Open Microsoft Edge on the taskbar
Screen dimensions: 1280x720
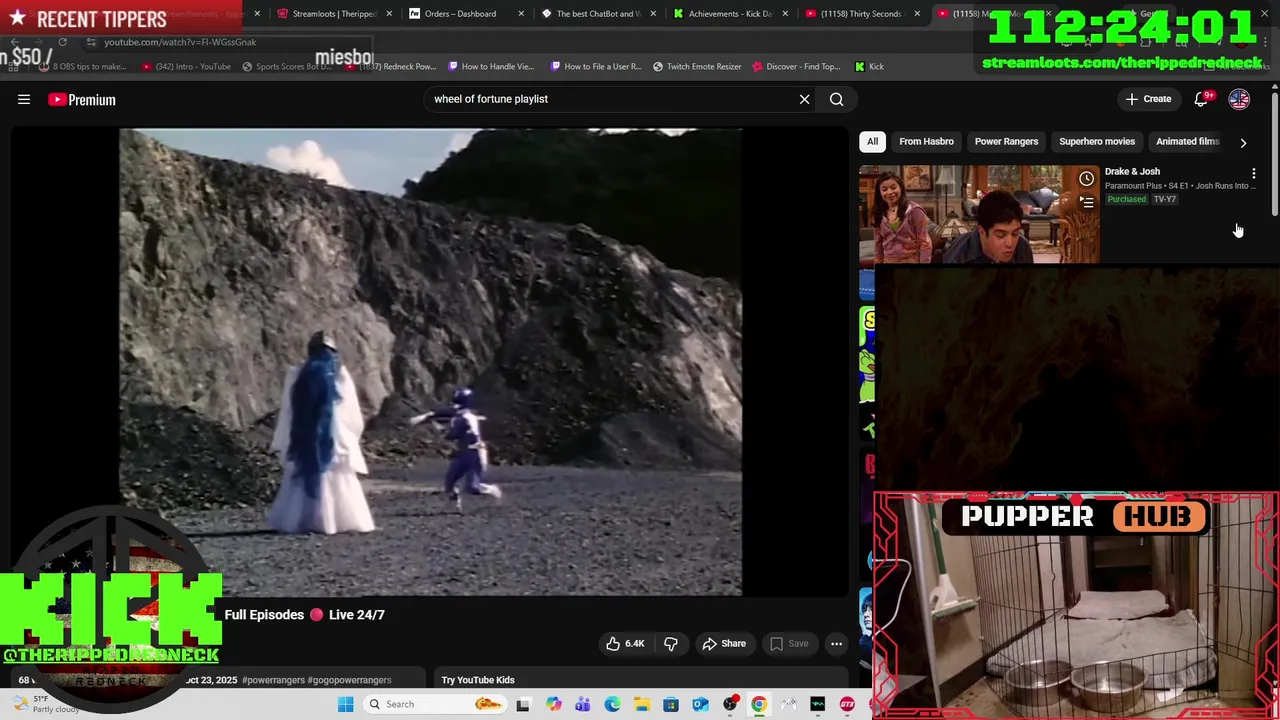click(612, 704)
